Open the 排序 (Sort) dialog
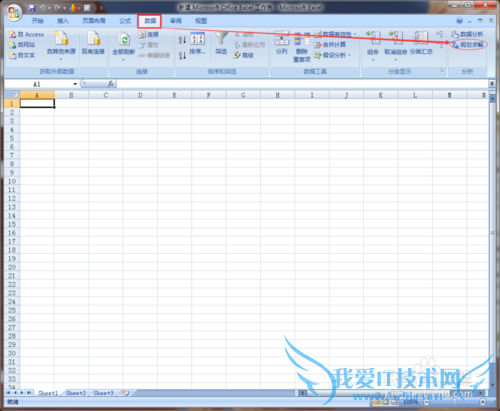The height and width of the screenshot is (411, 500). (x=197, y=43)
